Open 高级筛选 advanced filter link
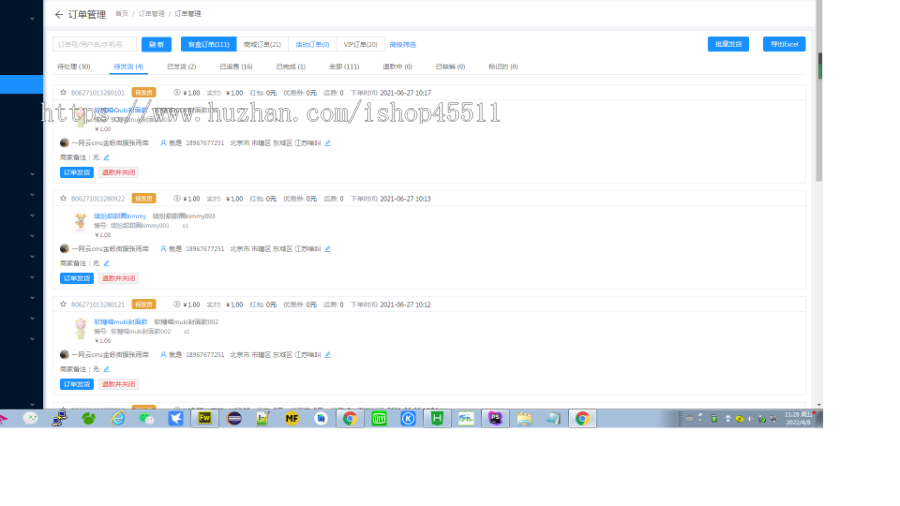Image resolution: width=900 pixels, height=506 pixels. [402, 44]
